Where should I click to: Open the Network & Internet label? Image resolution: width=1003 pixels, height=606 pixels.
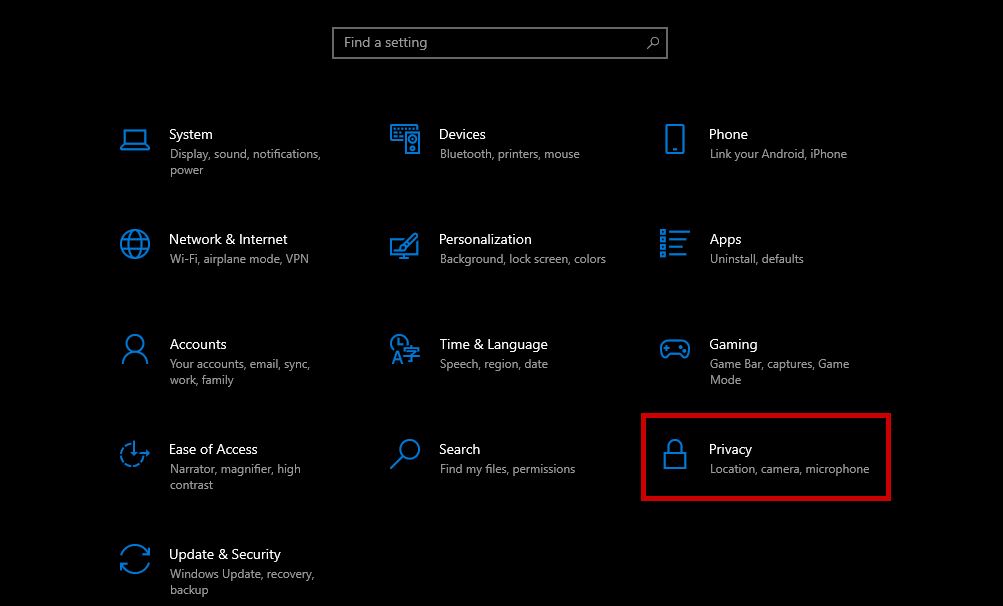coord(228,239)
